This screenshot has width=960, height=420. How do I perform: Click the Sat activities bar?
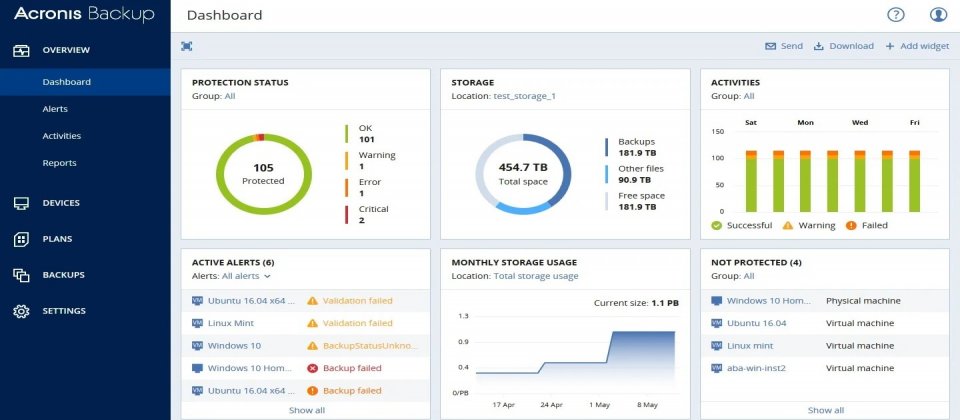click(x=751, y=181)
